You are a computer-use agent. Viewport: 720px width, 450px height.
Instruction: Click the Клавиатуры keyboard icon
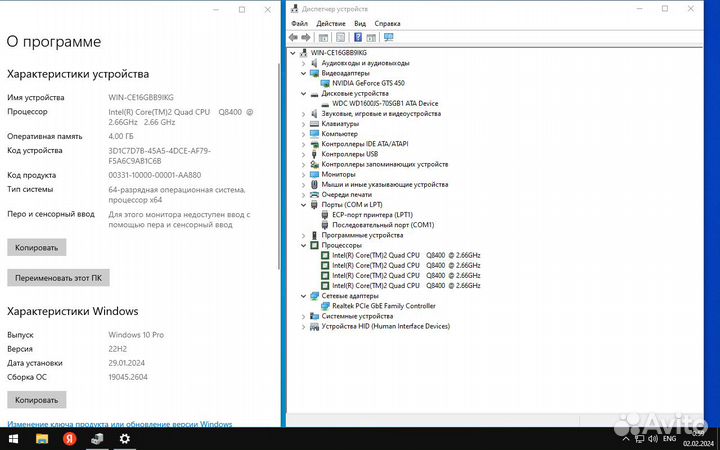(x=314, y=124)
